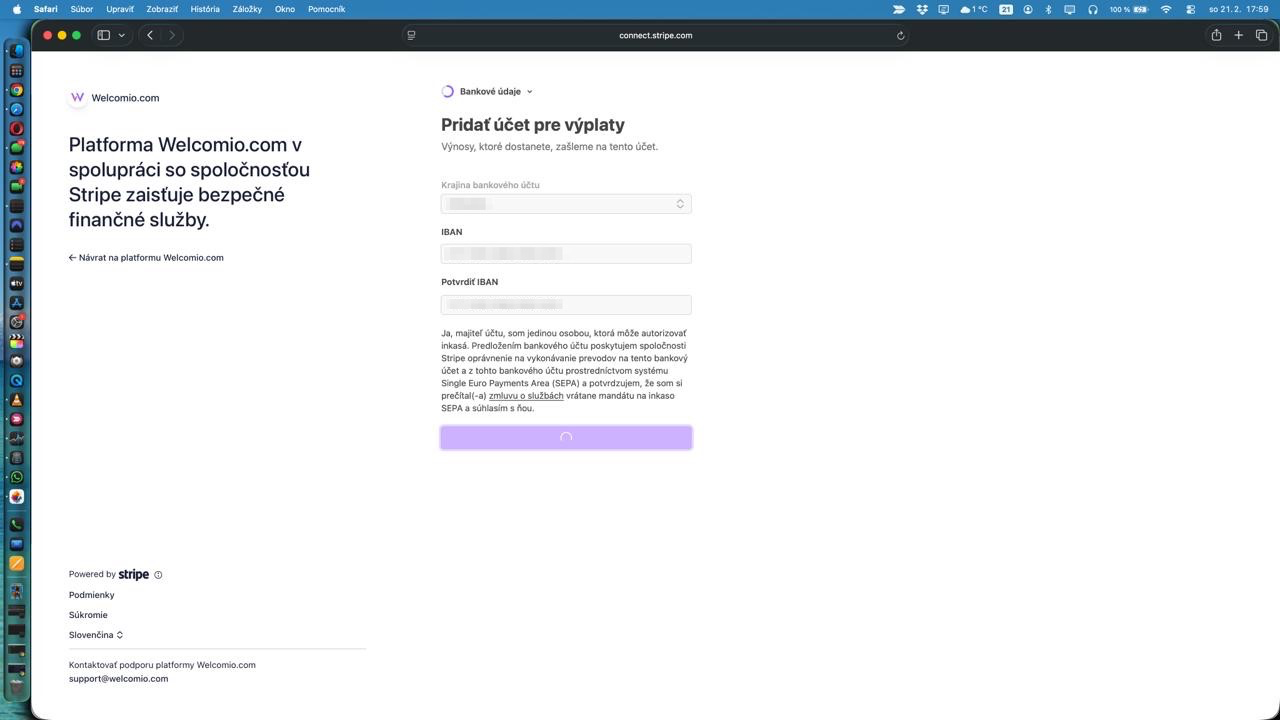
Task: Show the weather 1 °C menu bar item
Action: click(x=974, y=9)
